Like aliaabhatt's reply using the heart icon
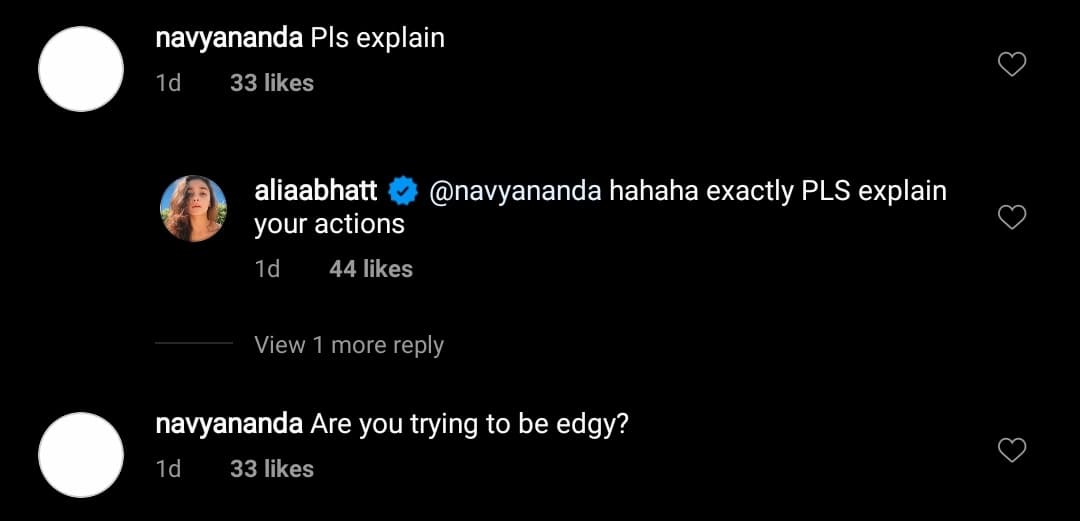The width and height of the screenshot is (1080, 521). coord(1013,216)
